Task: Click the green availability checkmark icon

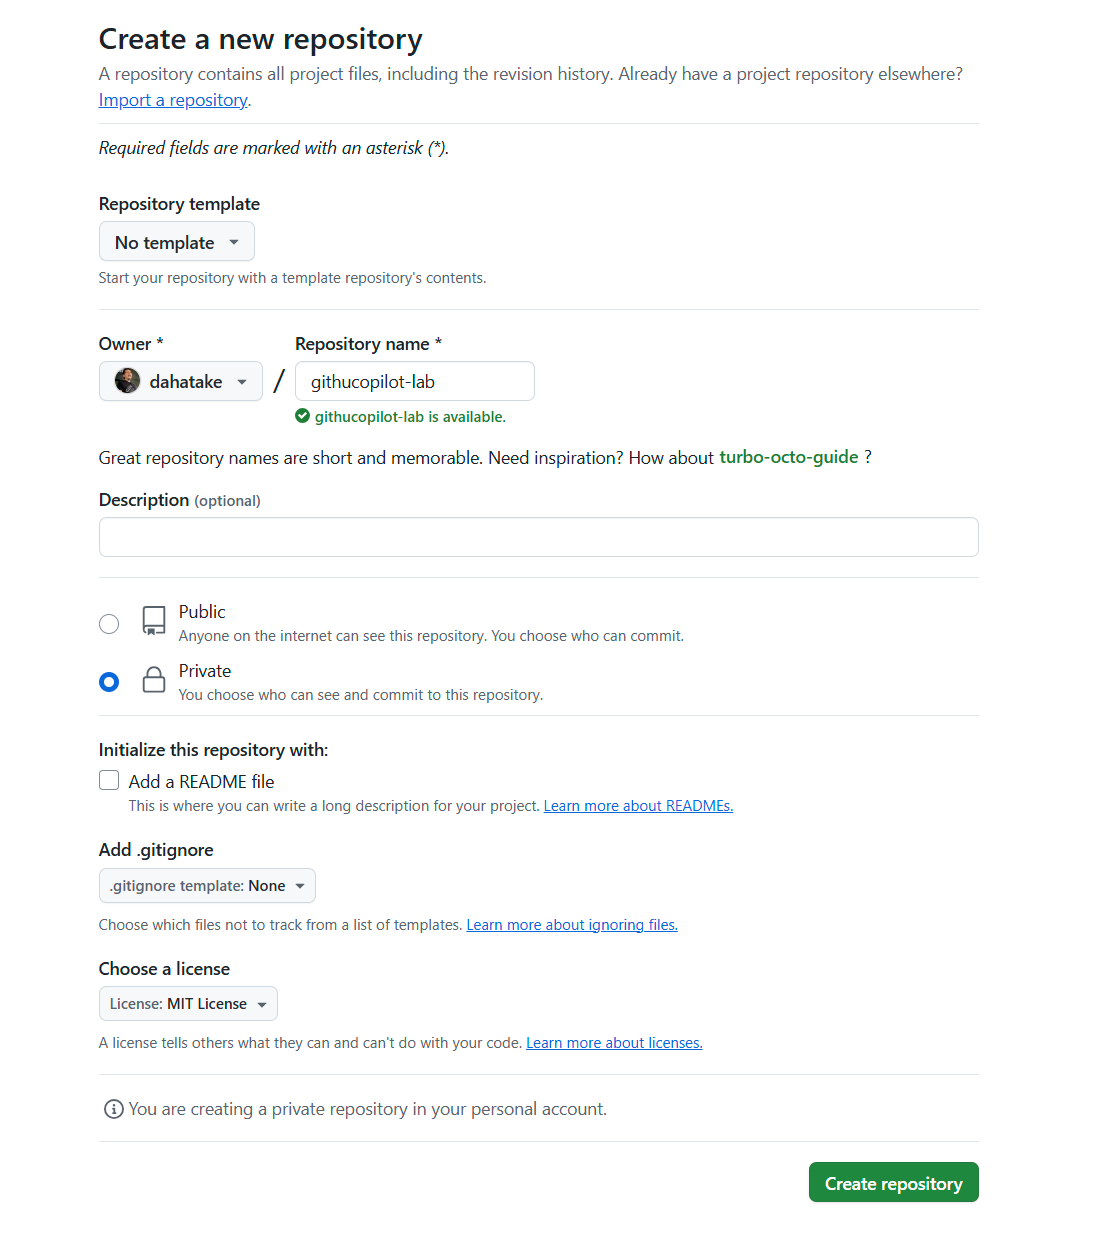Action: pos(302,416)
